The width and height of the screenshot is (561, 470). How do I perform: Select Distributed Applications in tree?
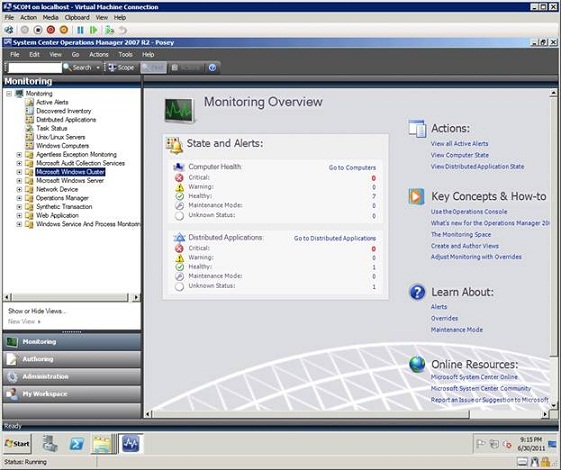coord(66,119)
